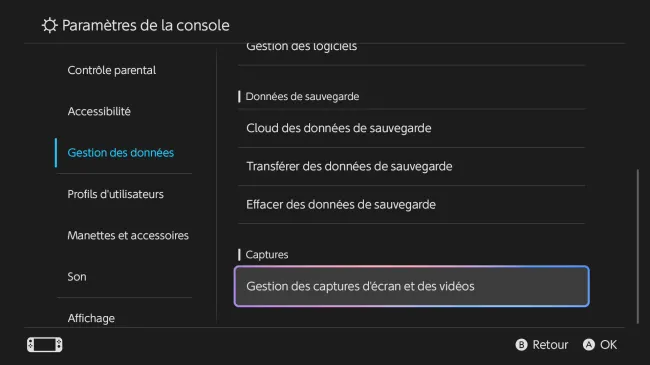The image size is (650, 365).
Task: Open Accessibilité settings category
Action: [99, 111]
